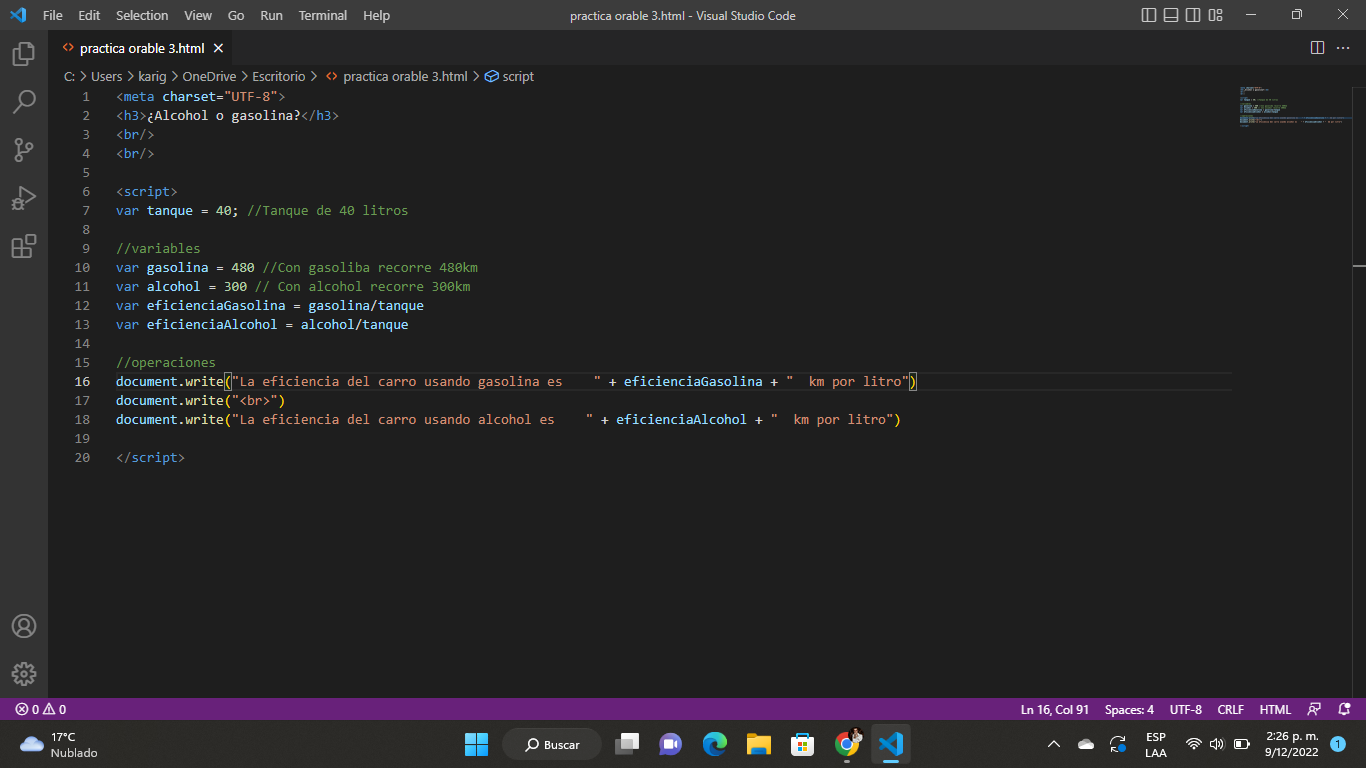This screenshot has width=1366, height=768.
Task: Toggle the Secondary Side Bar layout icon
Action: [1193, 15]
